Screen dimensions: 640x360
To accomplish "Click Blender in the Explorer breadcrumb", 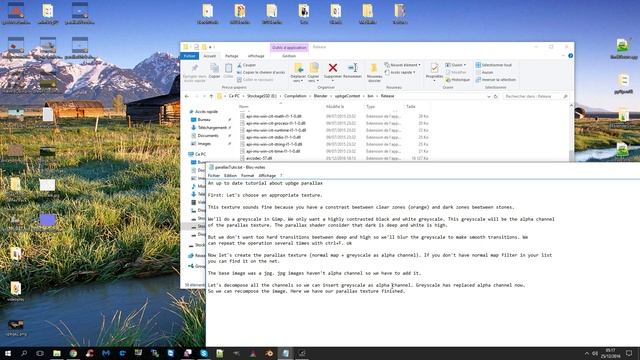I will [x=320, y=96].
